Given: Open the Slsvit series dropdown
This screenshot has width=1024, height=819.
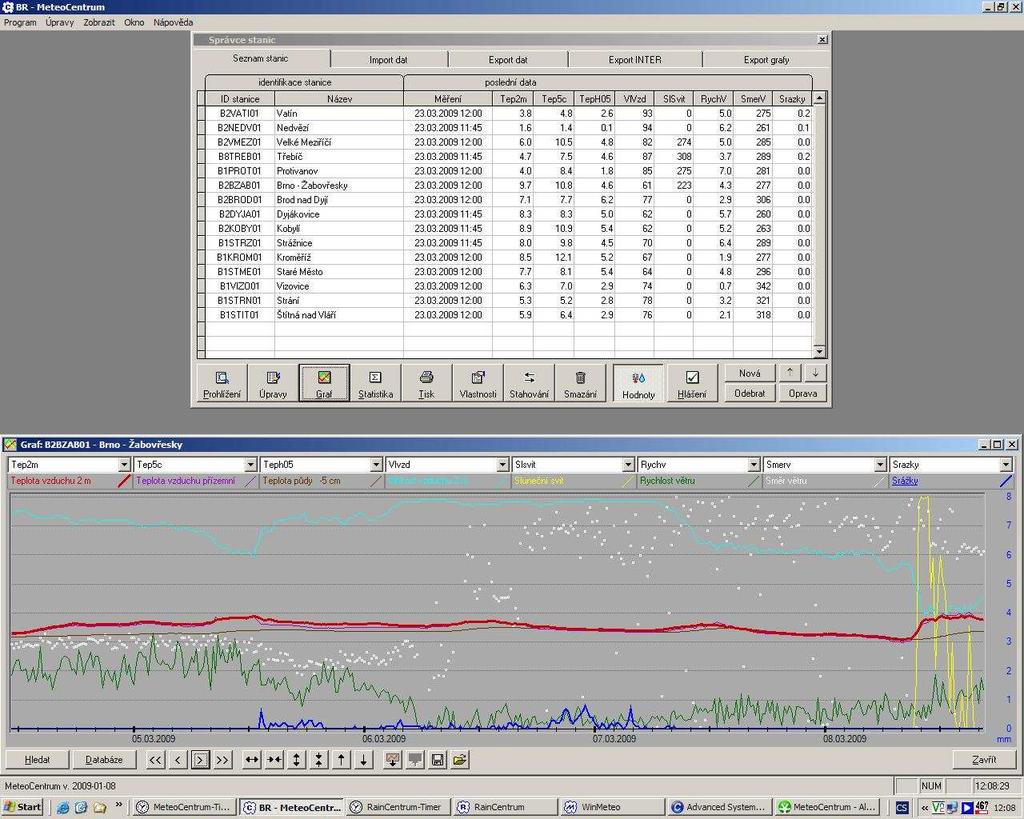Looking at the screenshot, I should point(628,464).
